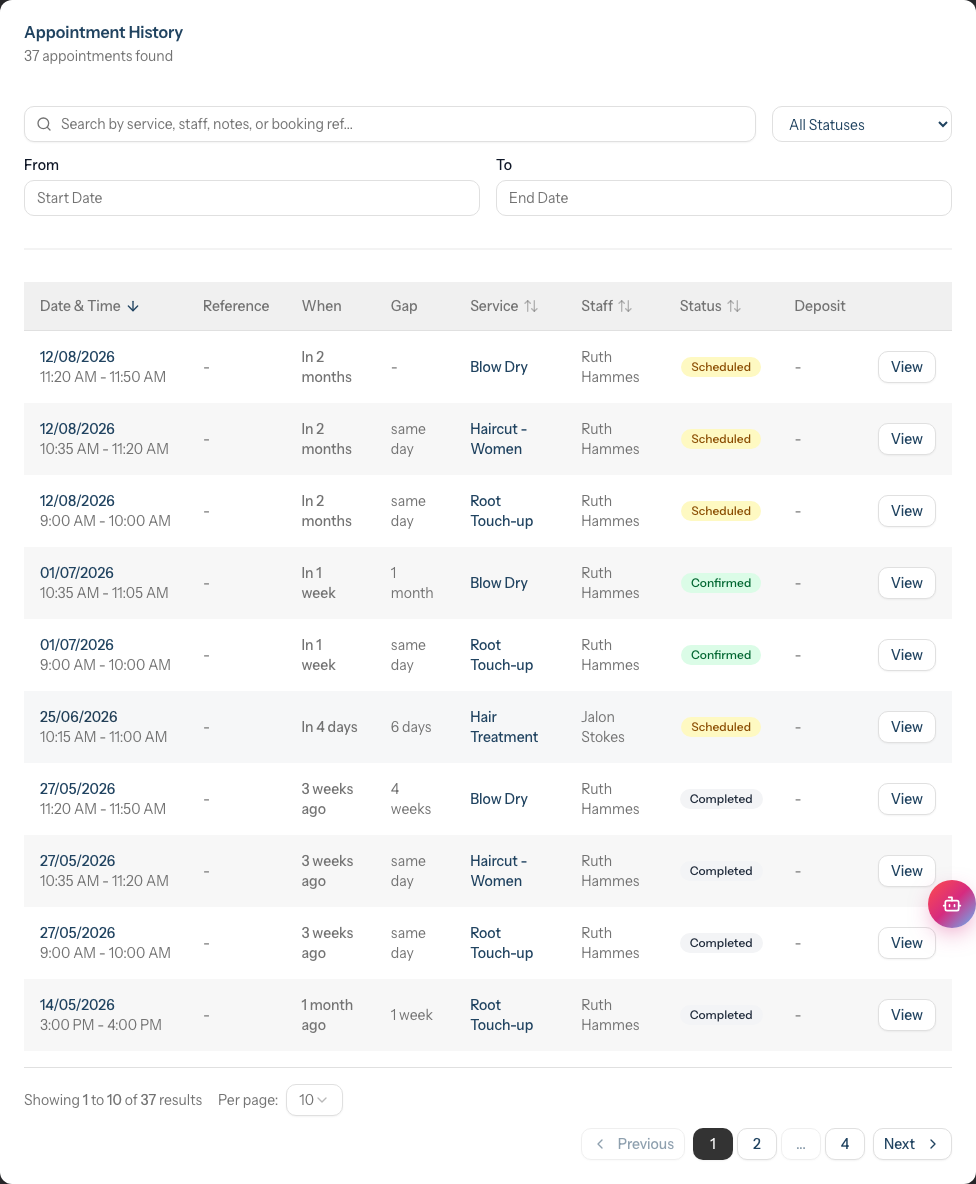Screen dimensions: 976x1184
Task: Click the 10:15 AM - 11:00 AM time
Action: click(103, 737)
